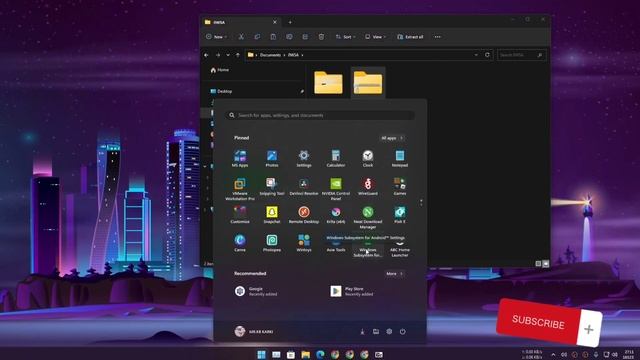Launch Krita (x64)

click(336, 215)
